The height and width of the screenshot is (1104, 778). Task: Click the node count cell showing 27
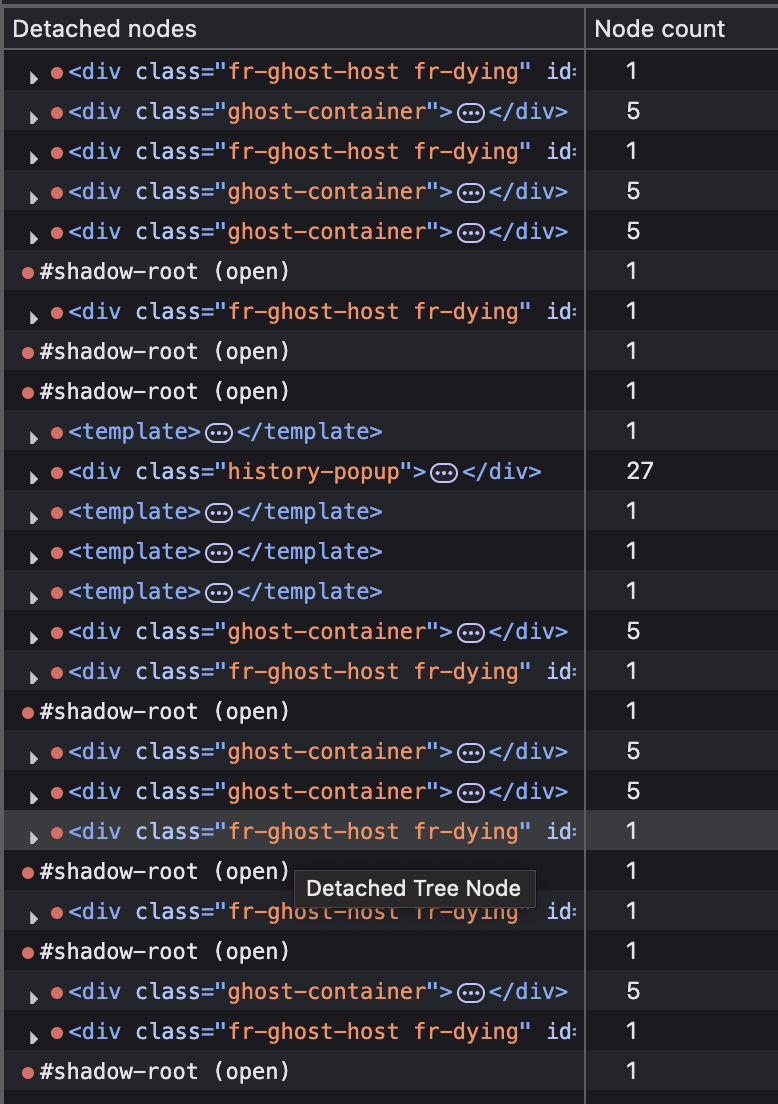click(x=639, y=471)
